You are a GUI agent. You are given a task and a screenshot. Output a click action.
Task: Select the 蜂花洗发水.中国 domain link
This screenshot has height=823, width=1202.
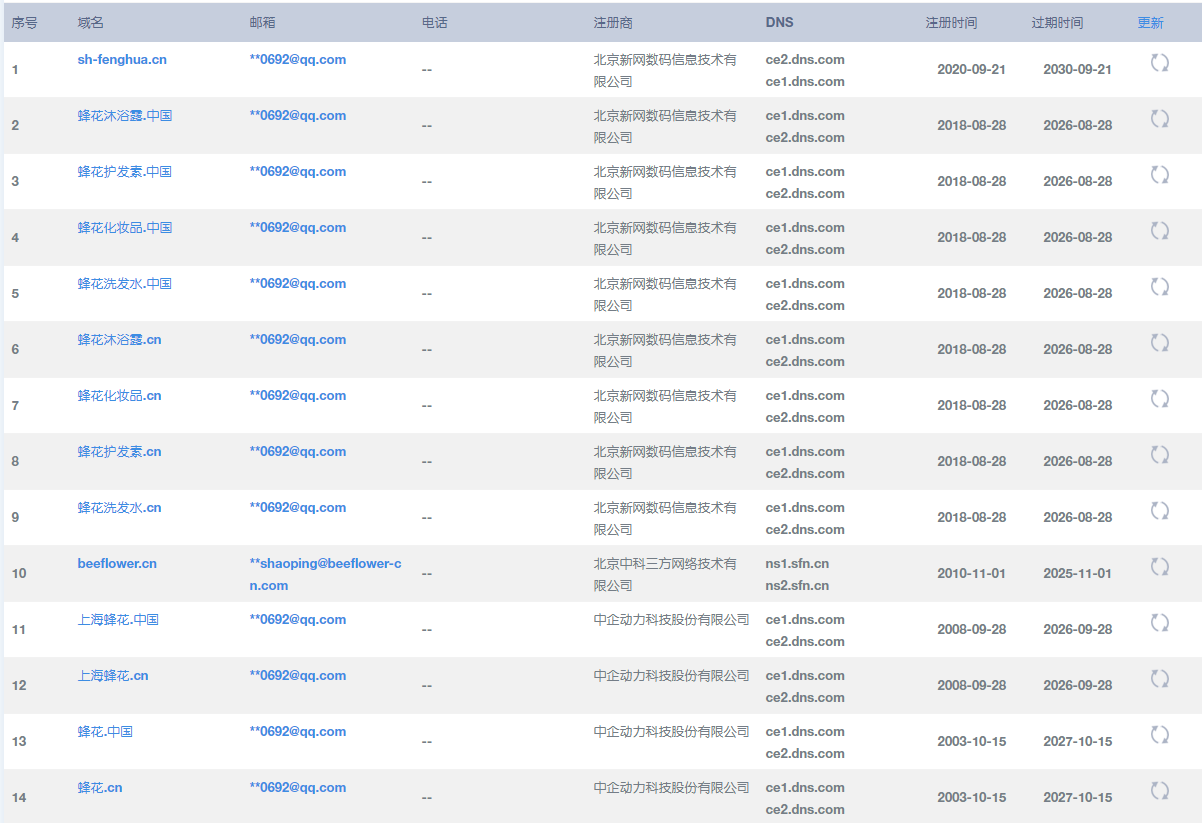pyautogui.click(x=125, y=283)
